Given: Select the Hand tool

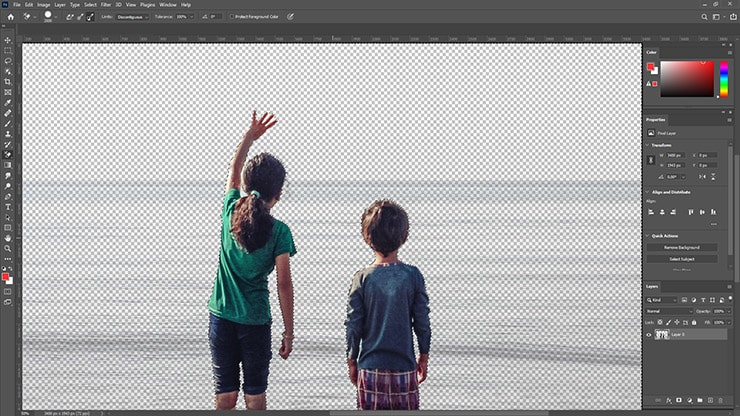Looking at the screenshot, I should tap(8, 238).
